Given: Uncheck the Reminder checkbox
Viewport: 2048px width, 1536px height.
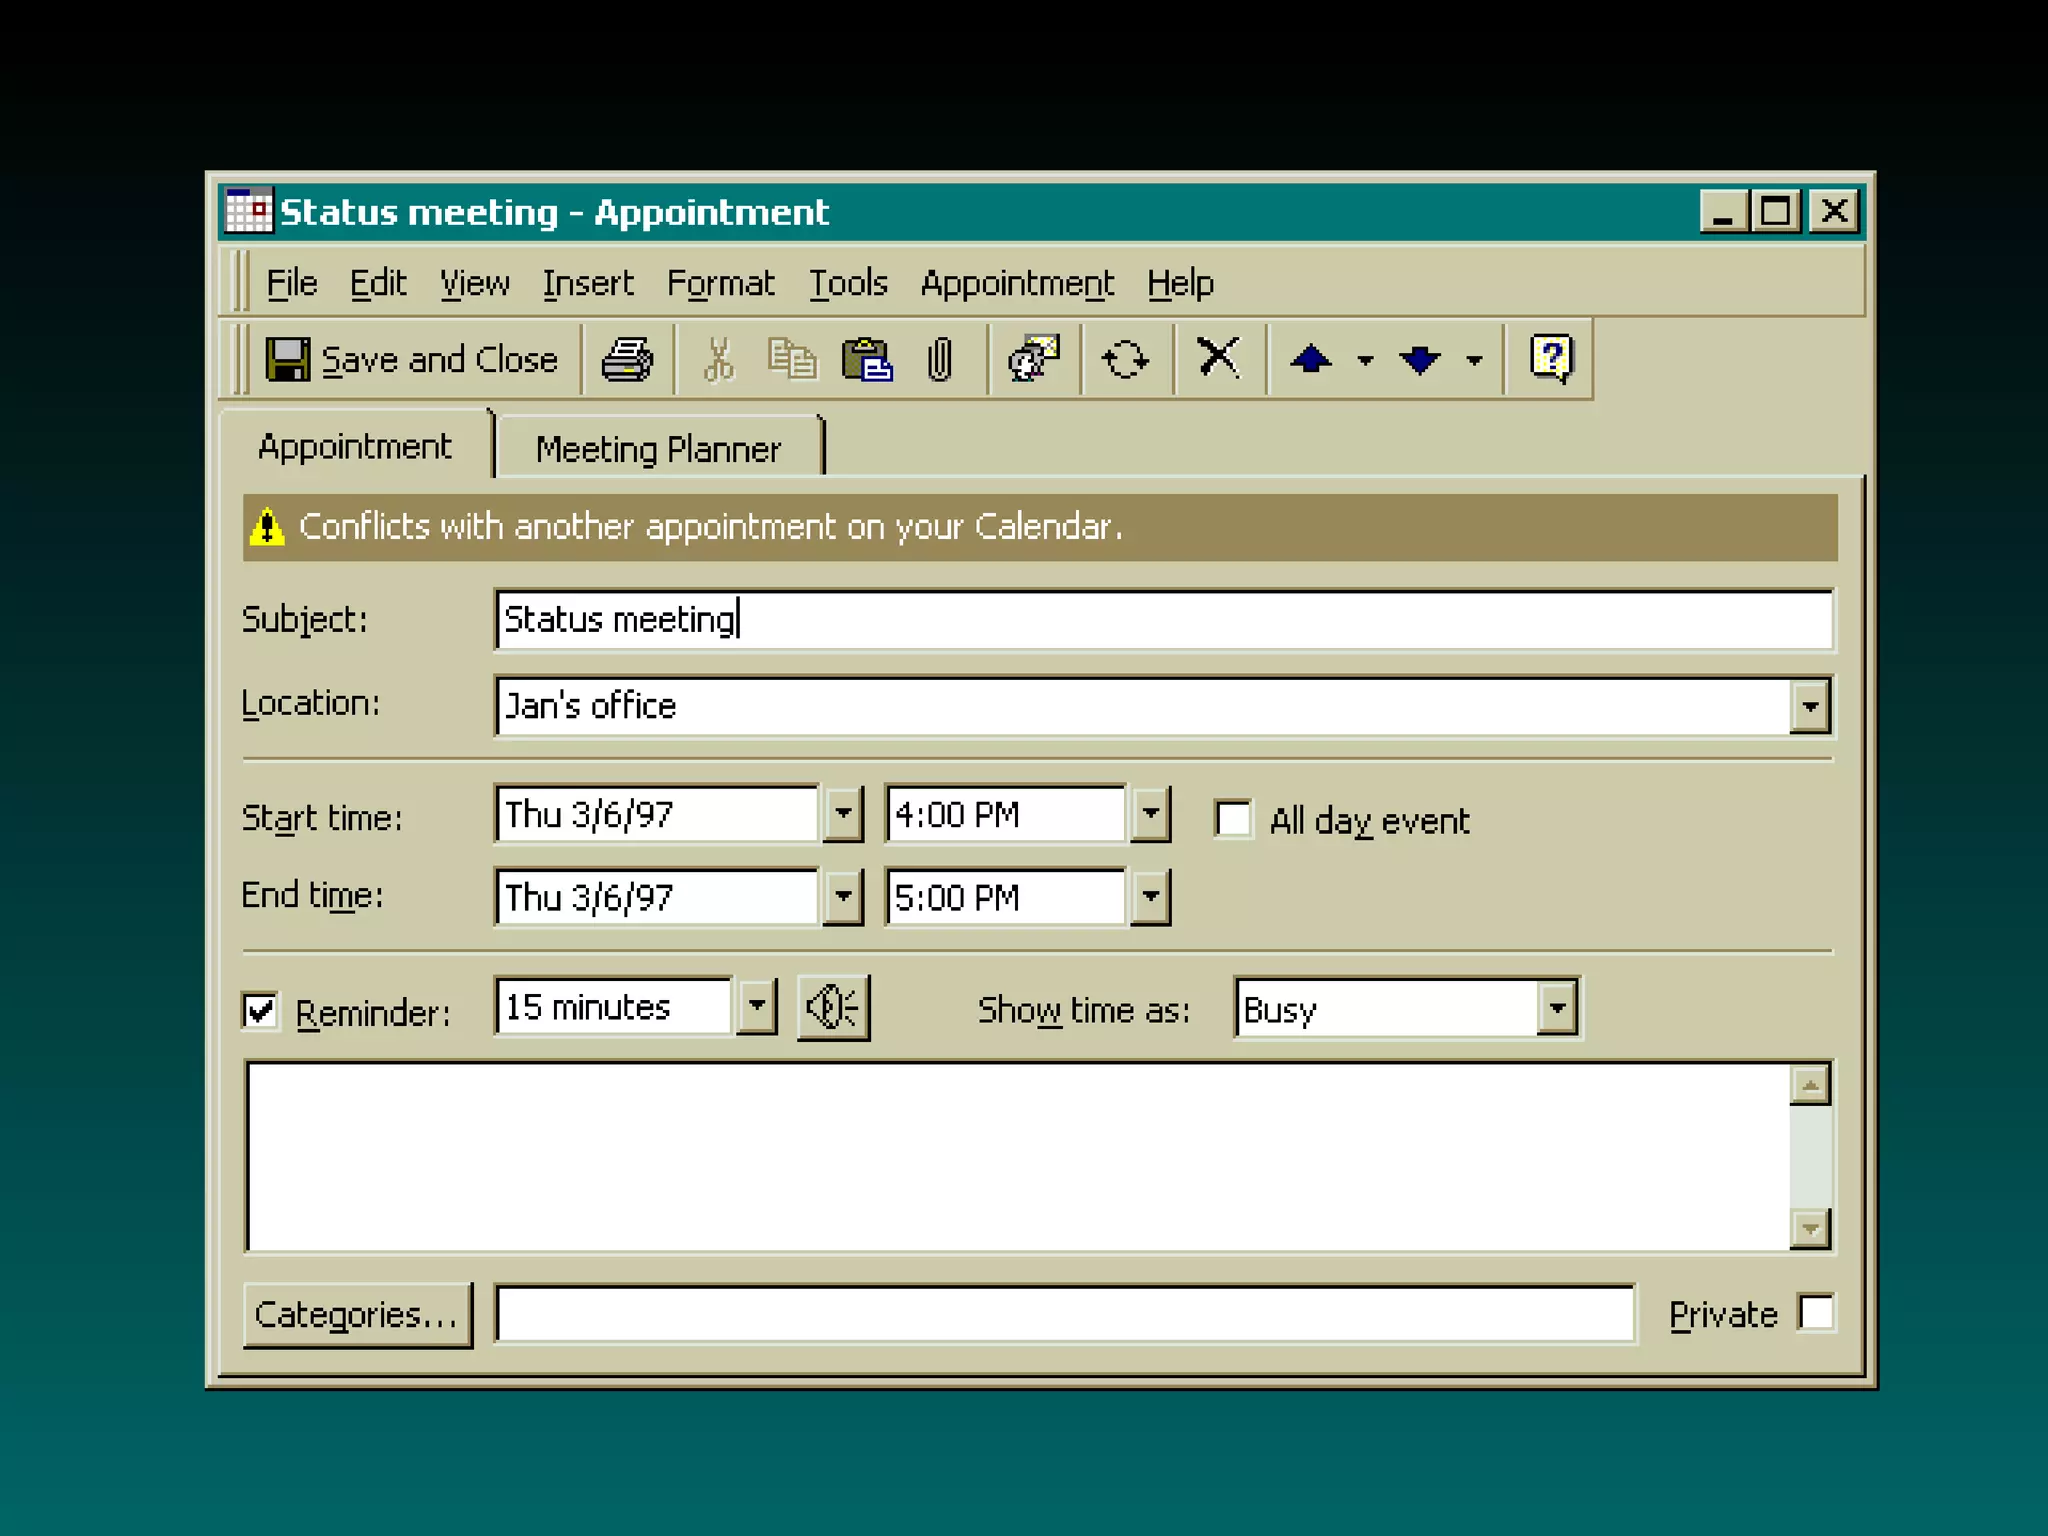Looking at the screenshot, I should (261, 1011).
